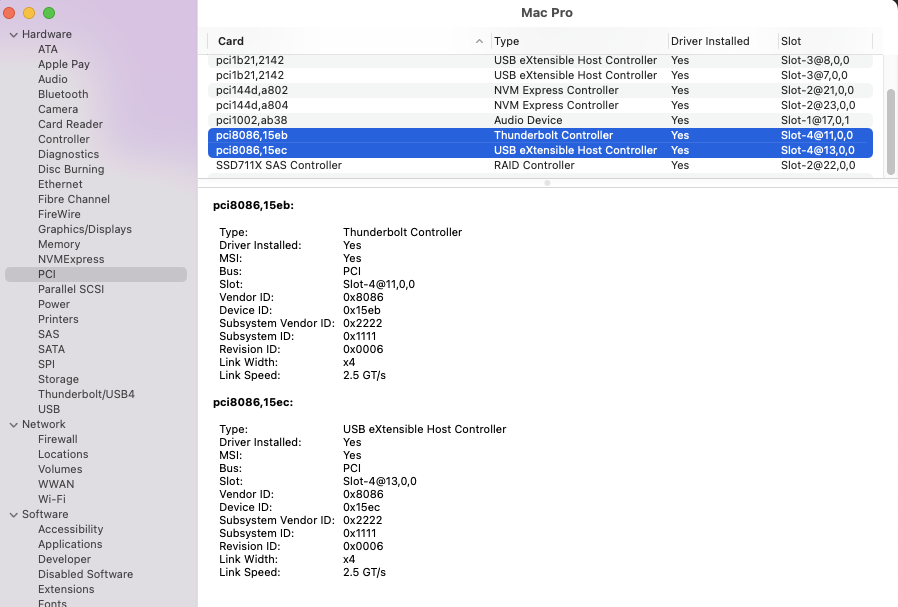The width and height of the screenshot is (898, 607).
Task: Click the yellow minimize window button
Action: [x=29, y=13]
